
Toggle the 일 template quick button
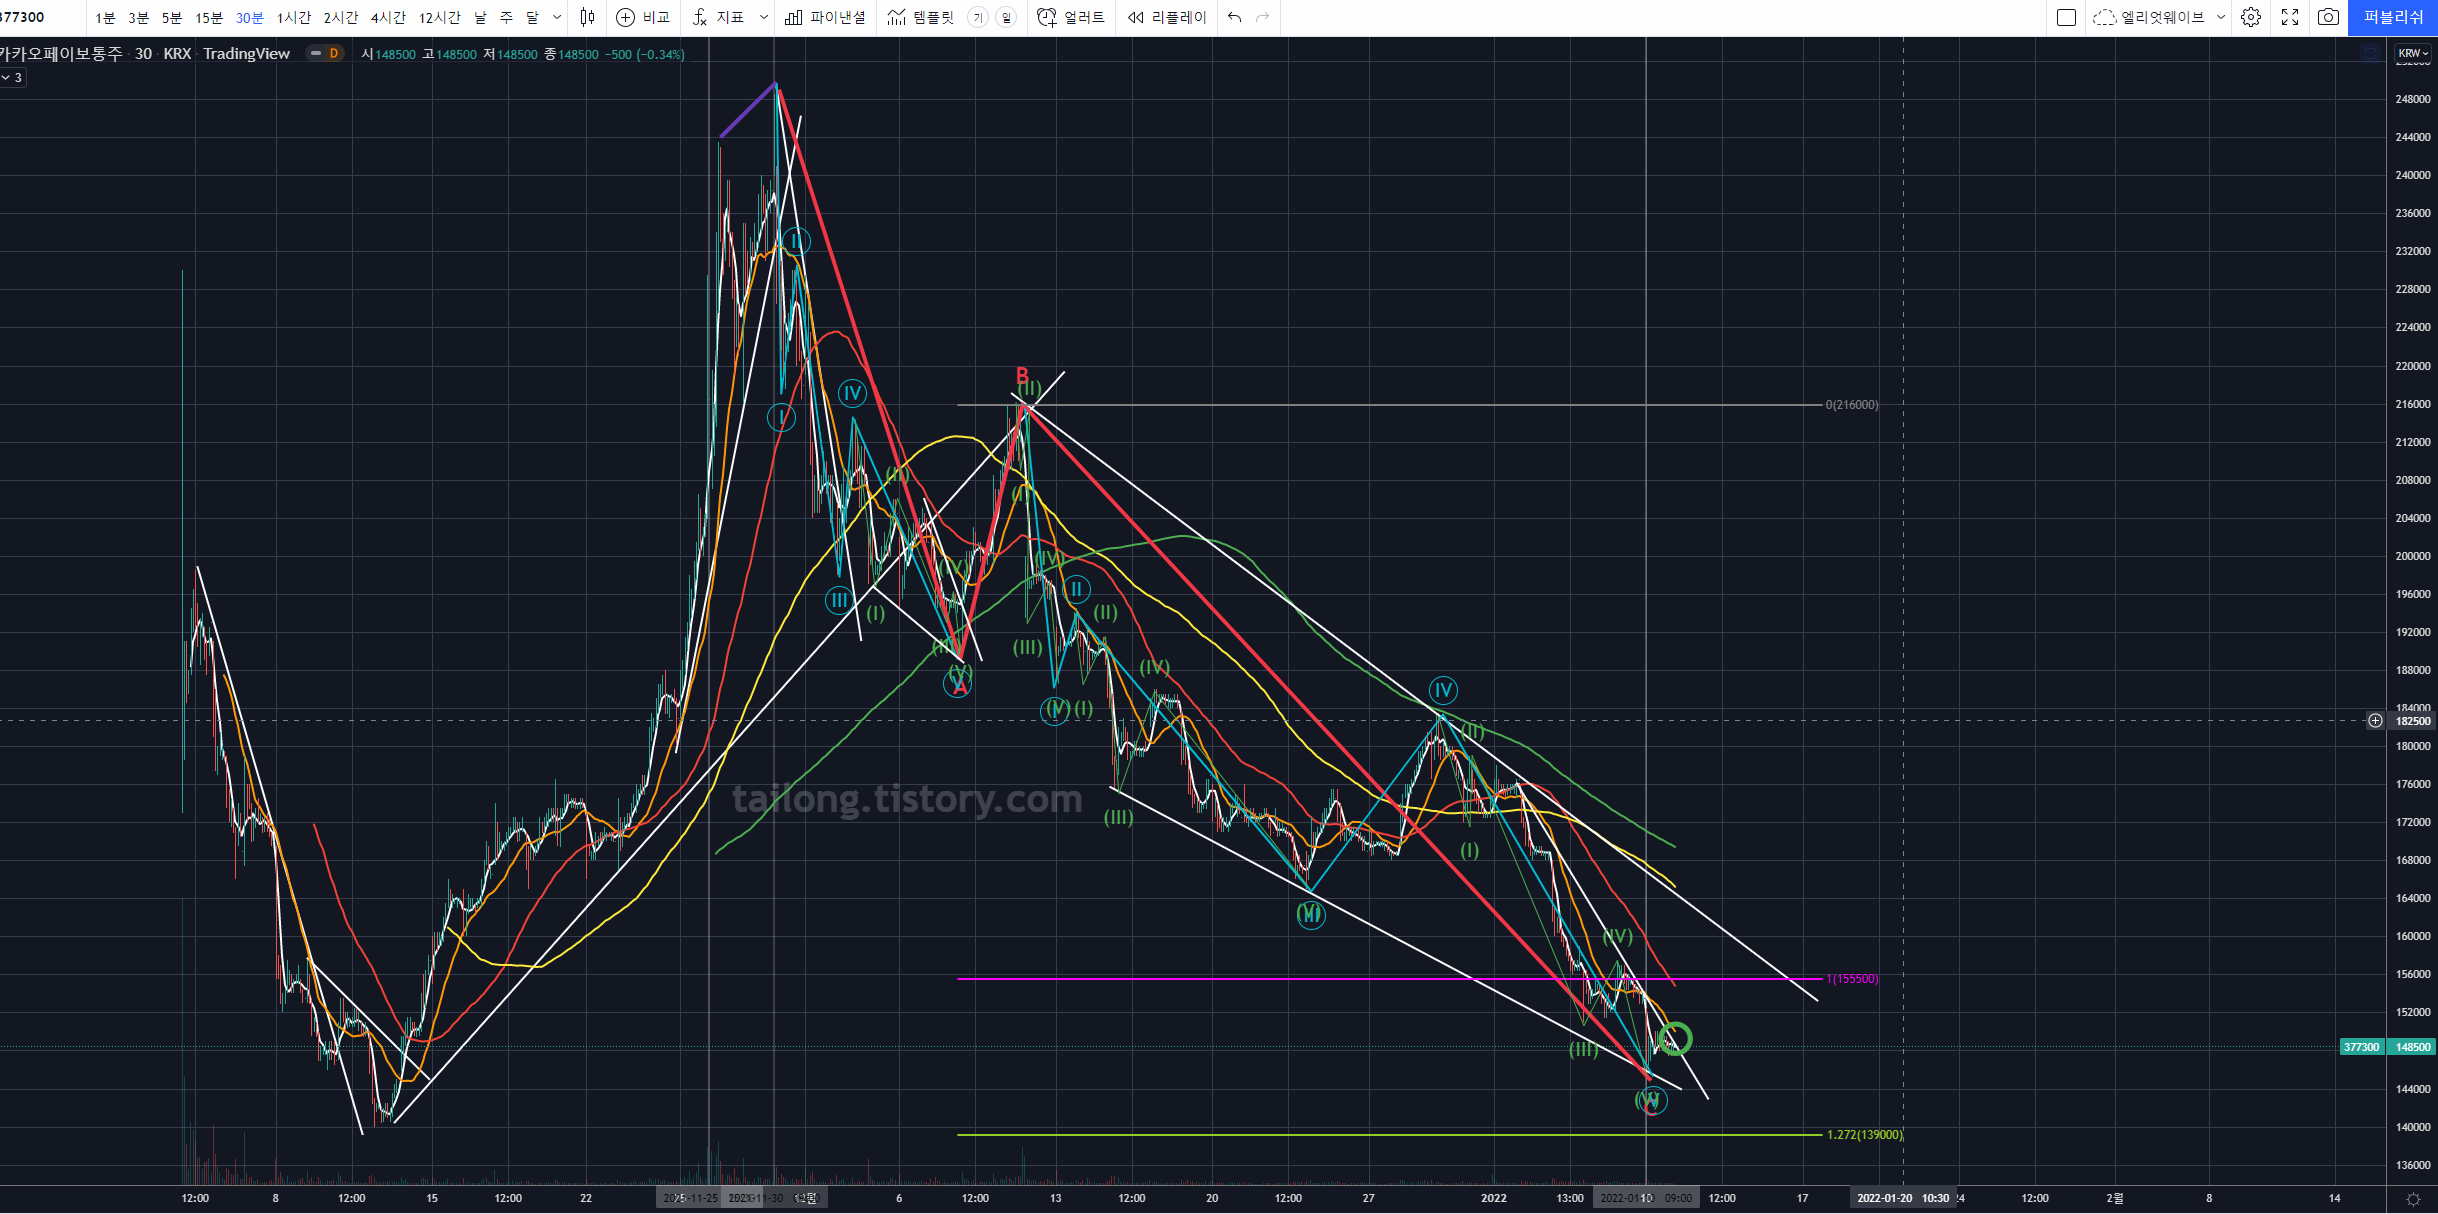[1006, 17]
